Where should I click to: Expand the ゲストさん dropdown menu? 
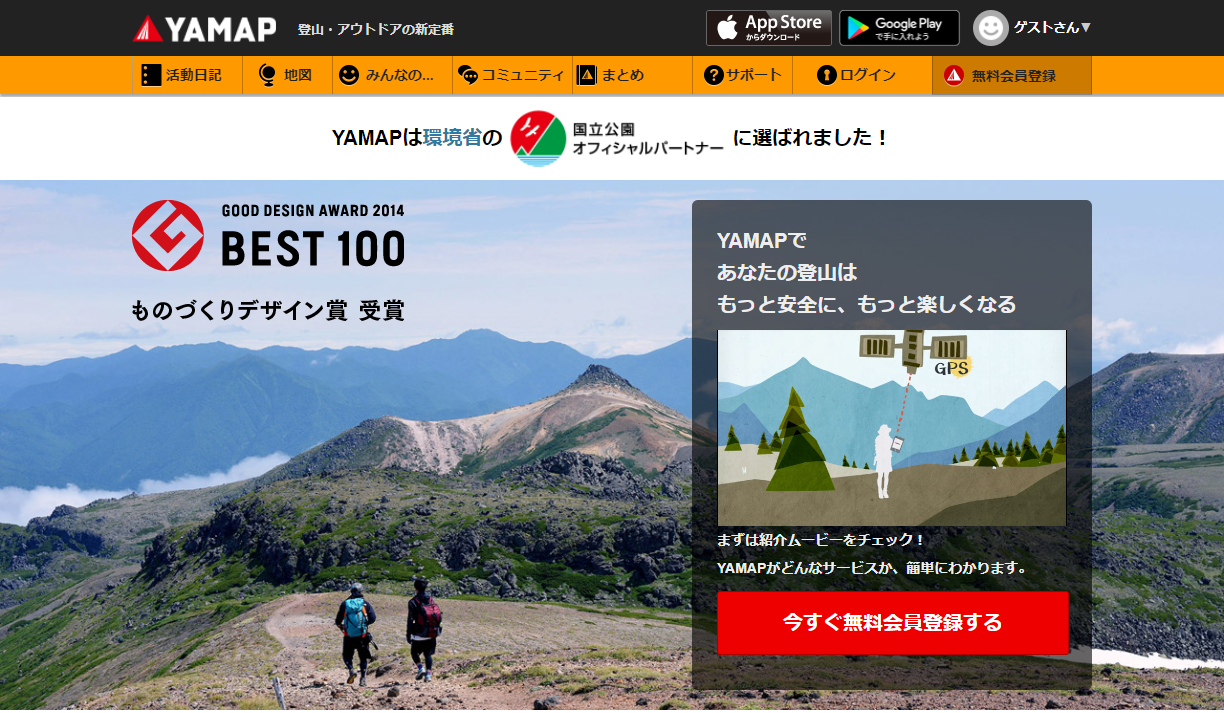click(1052, 28)
